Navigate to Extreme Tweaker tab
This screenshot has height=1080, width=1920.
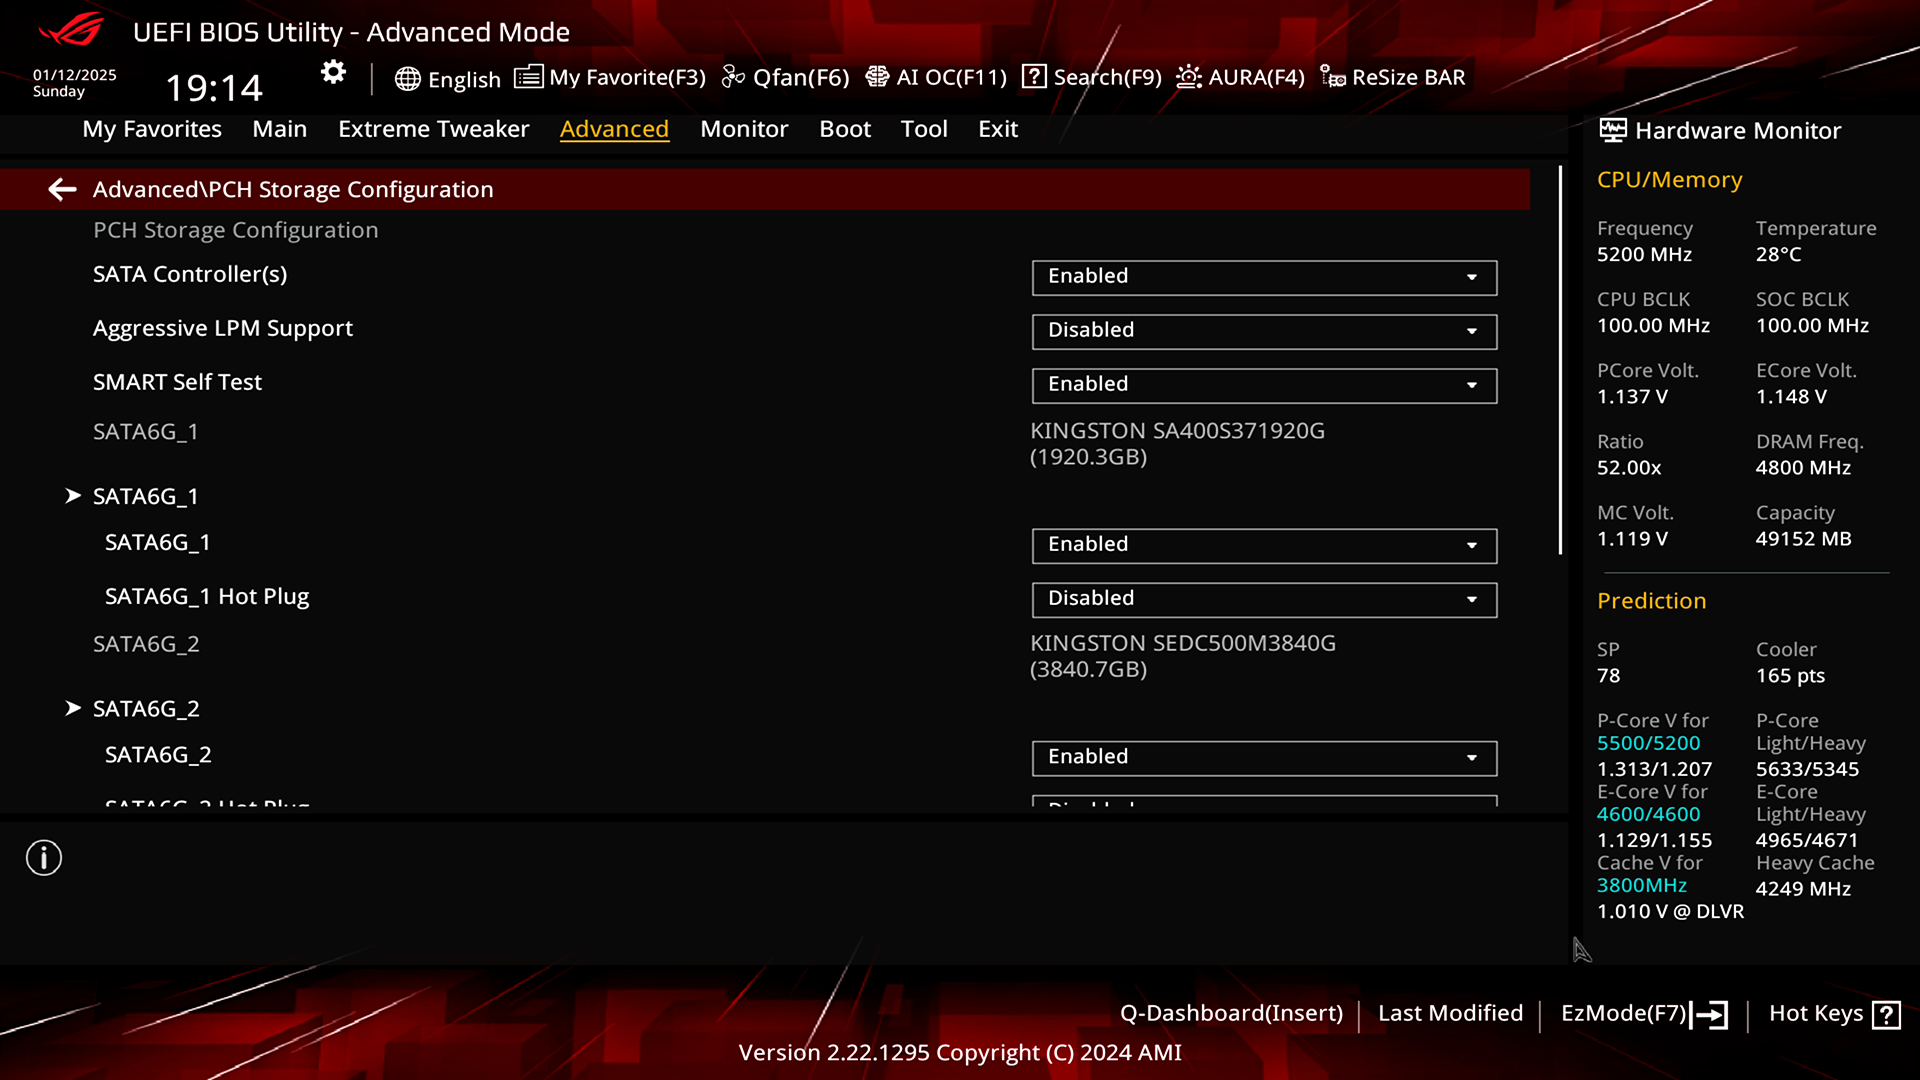pos(434,128)
